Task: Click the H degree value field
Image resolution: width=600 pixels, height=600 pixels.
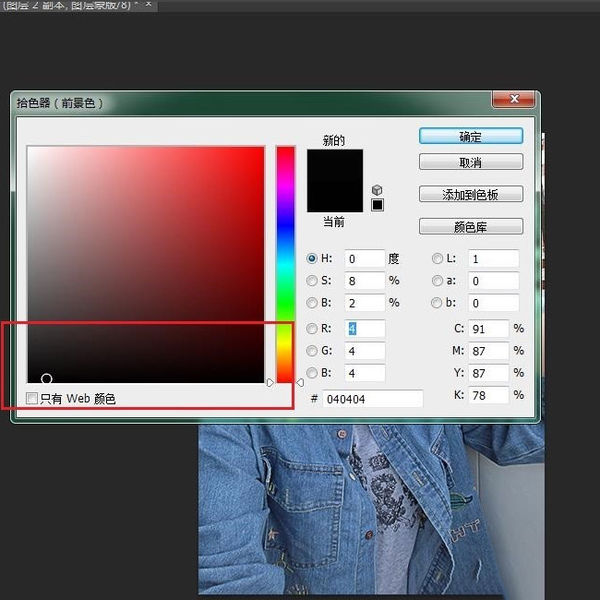Action: point(365,259)
